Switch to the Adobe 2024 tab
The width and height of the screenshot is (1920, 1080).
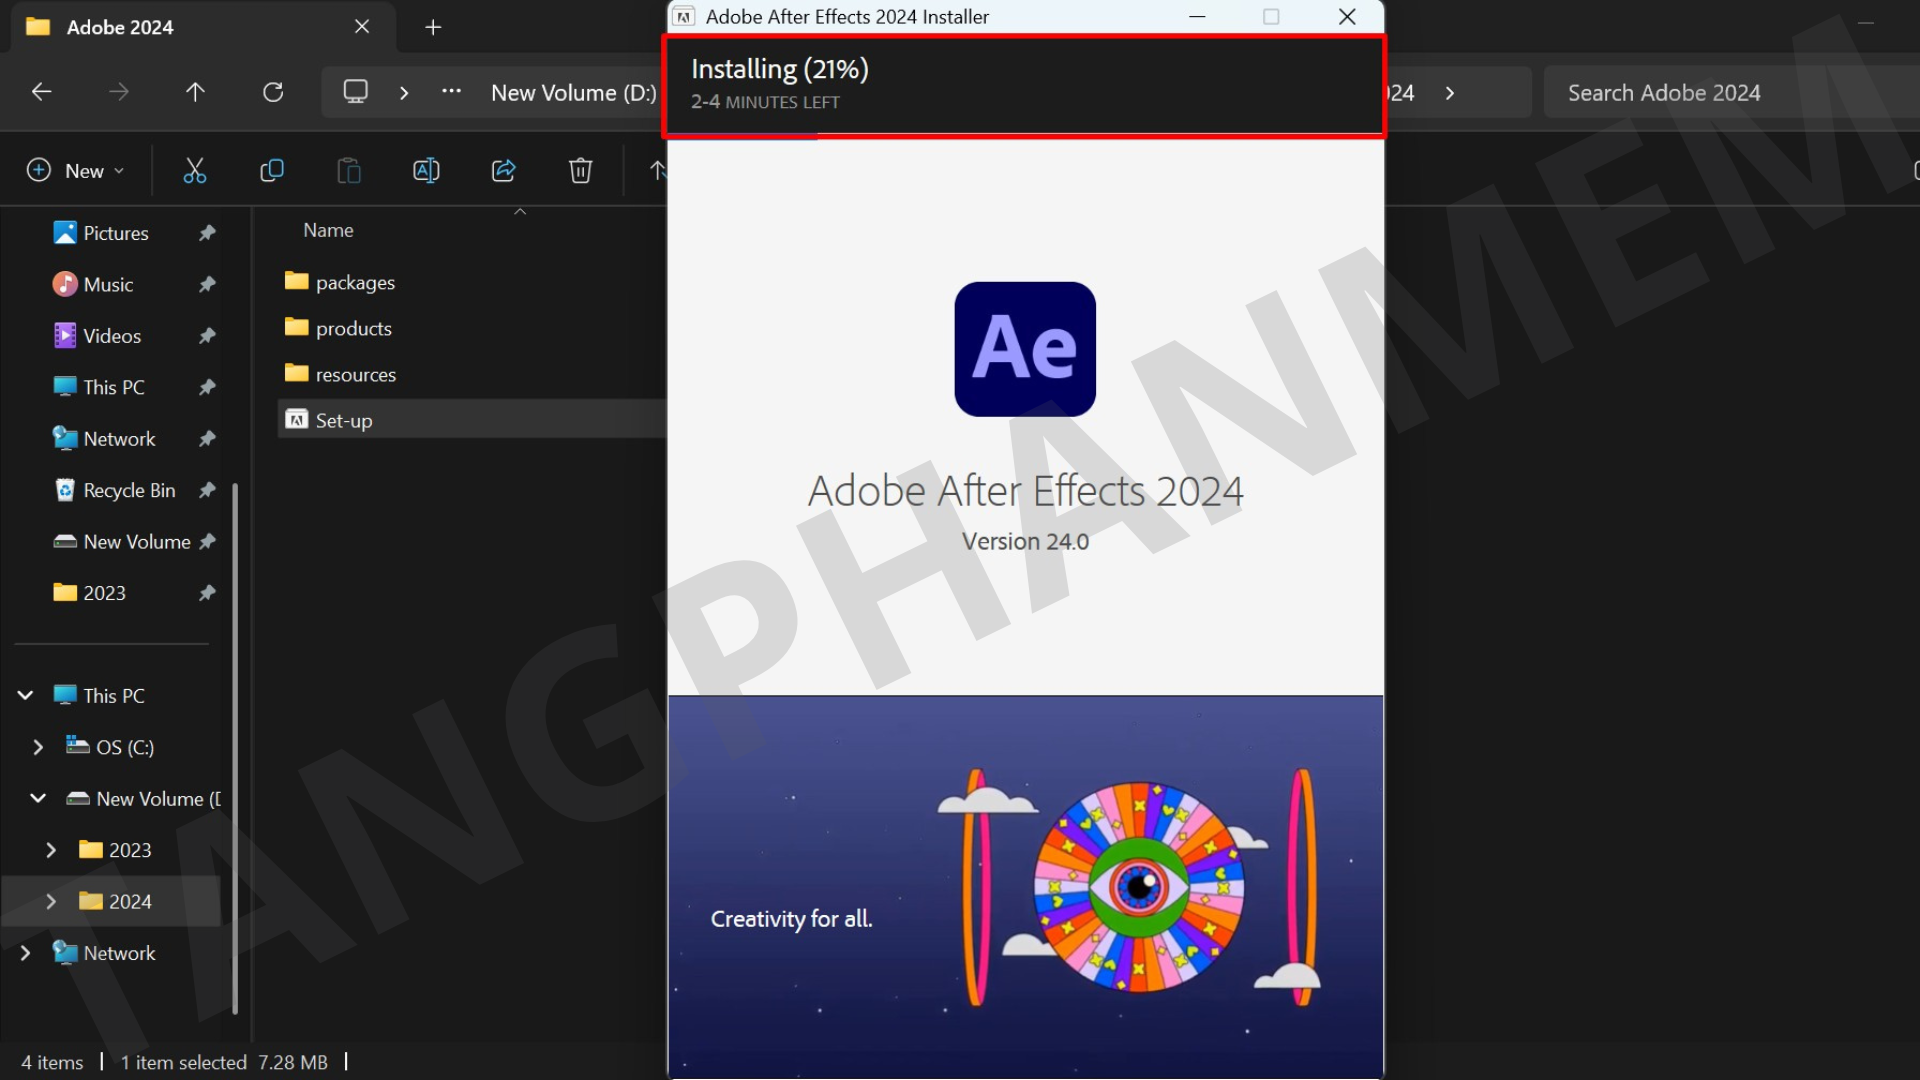coord(119,27)
